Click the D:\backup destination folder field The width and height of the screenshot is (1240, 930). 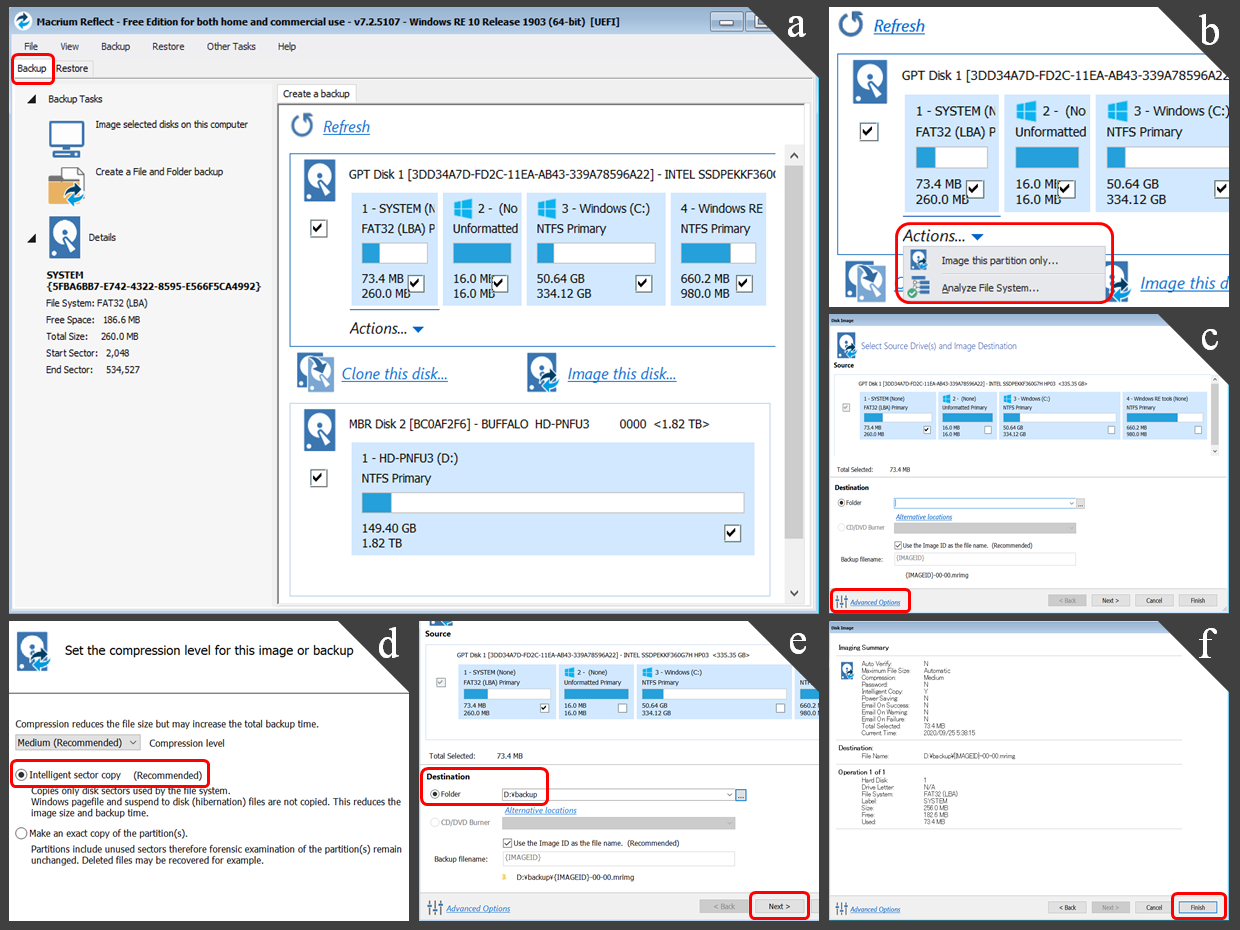coord(615,794)
